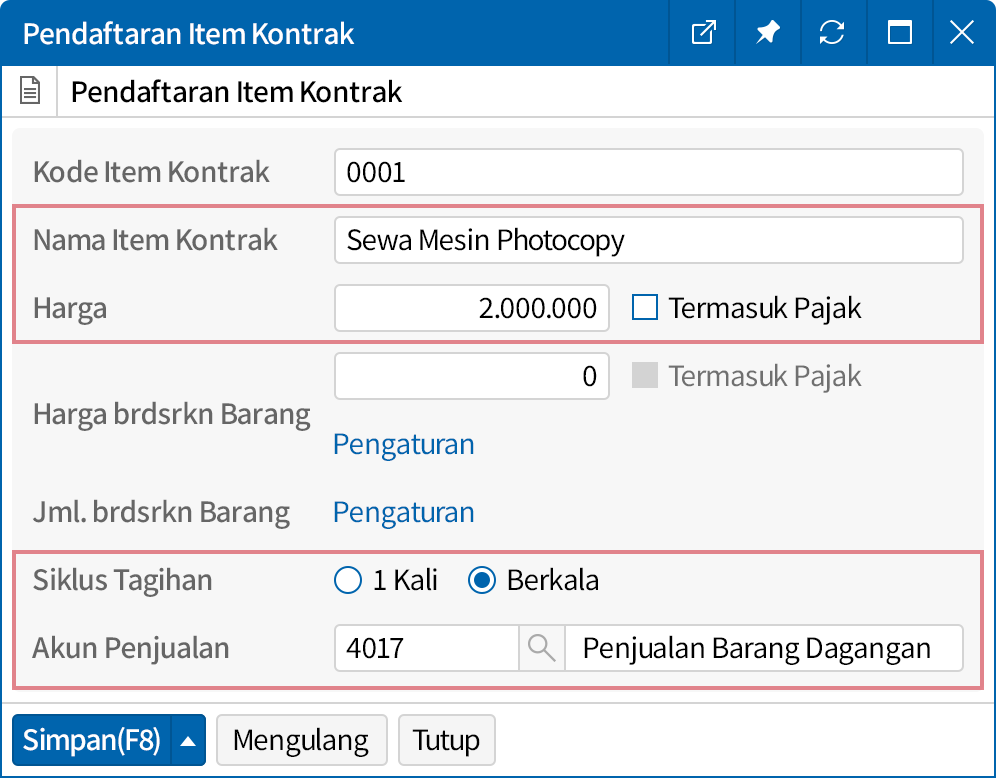The width and height of the screenshot is (996, 778).
Task: Click the Mengulang button
Action: click(x=301, y=741)
